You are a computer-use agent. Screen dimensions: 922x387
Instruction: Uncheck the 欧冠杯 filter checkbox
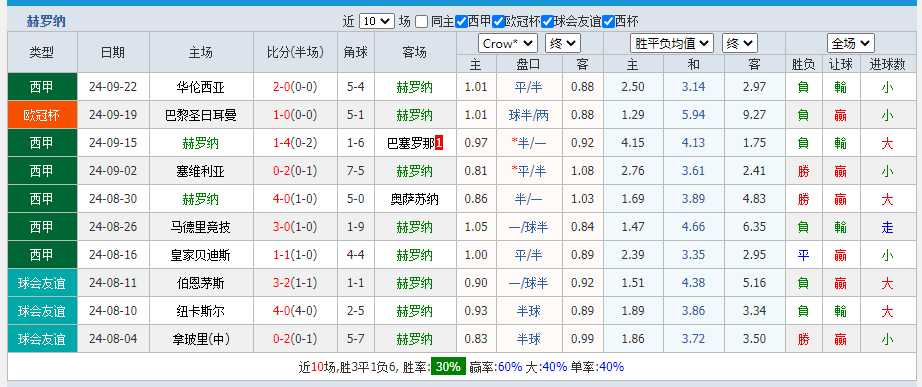pyautogui.click(x=498, y=22)
